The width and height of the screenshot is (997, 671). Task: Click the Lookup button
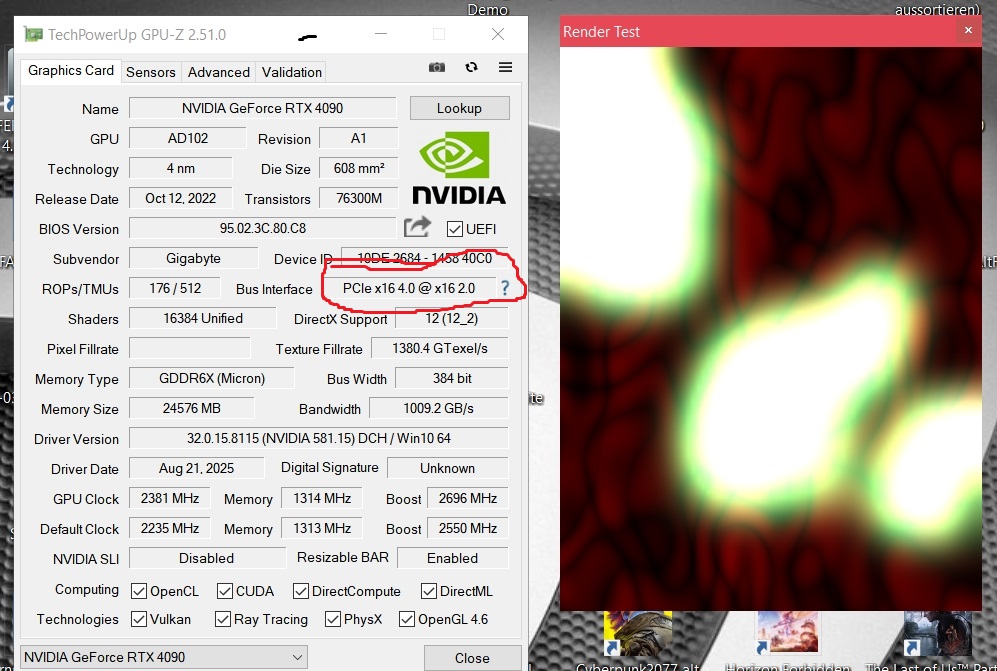click(x=459, y=108)
